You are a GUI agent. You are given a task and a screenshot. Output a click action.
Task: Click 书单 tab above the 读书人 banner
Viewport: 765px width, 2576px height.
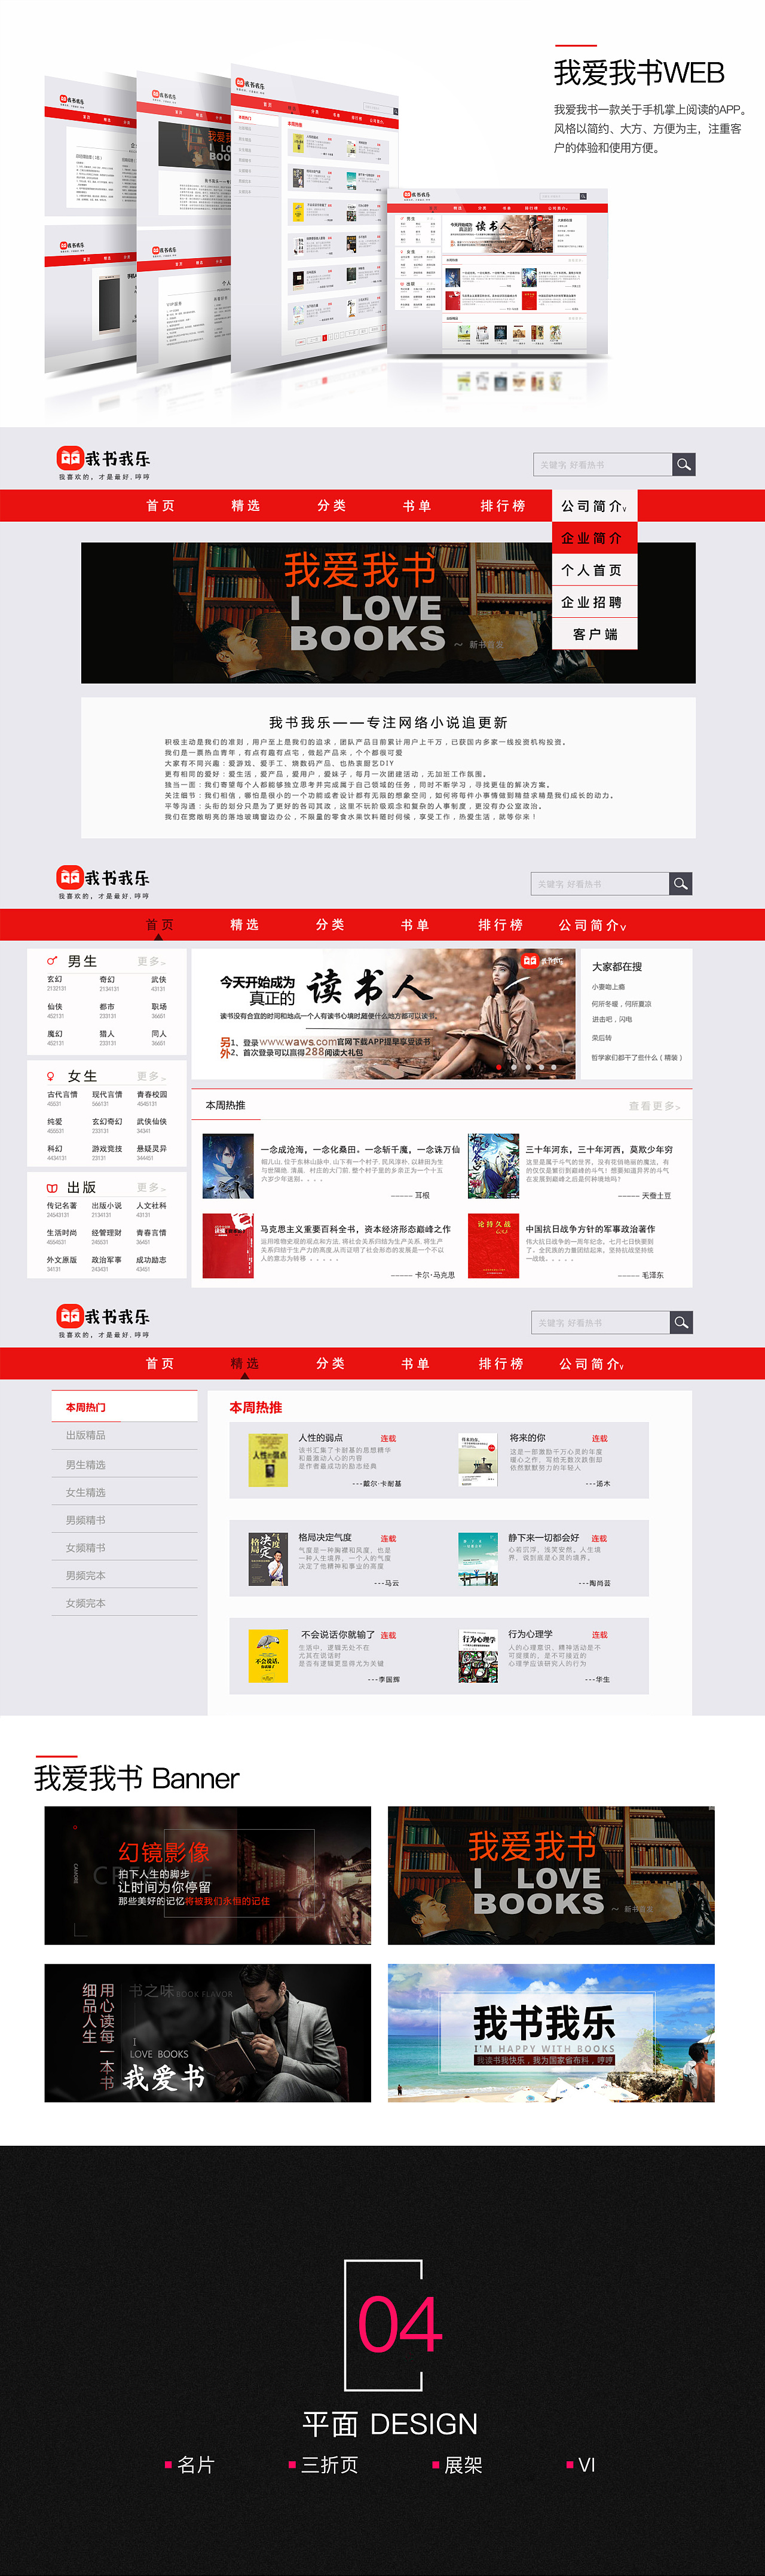[x=415, y=925]
